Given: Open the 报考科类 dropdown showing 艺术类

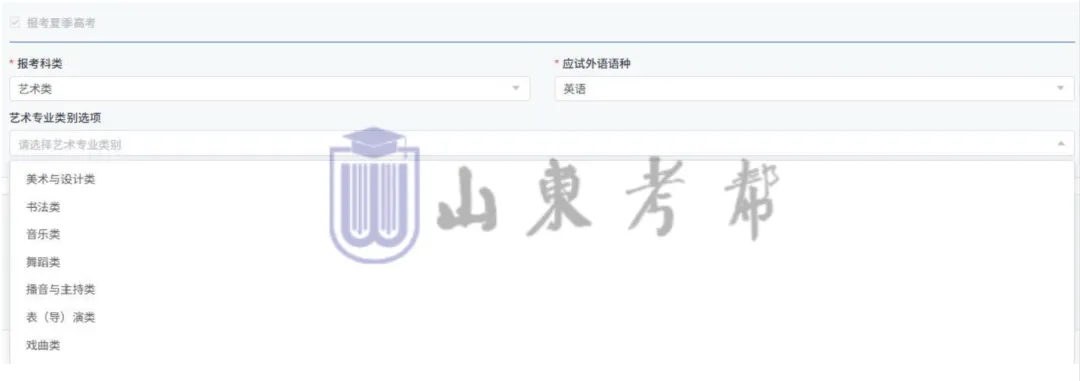Looking at the screenshot, I should 270,89.
